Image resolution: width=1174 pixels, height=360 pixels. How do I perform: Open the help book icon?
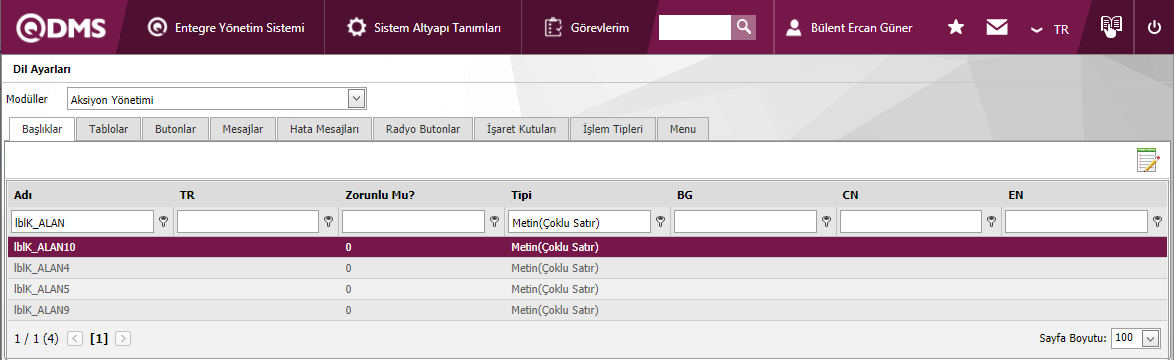tap(1111, 27)
